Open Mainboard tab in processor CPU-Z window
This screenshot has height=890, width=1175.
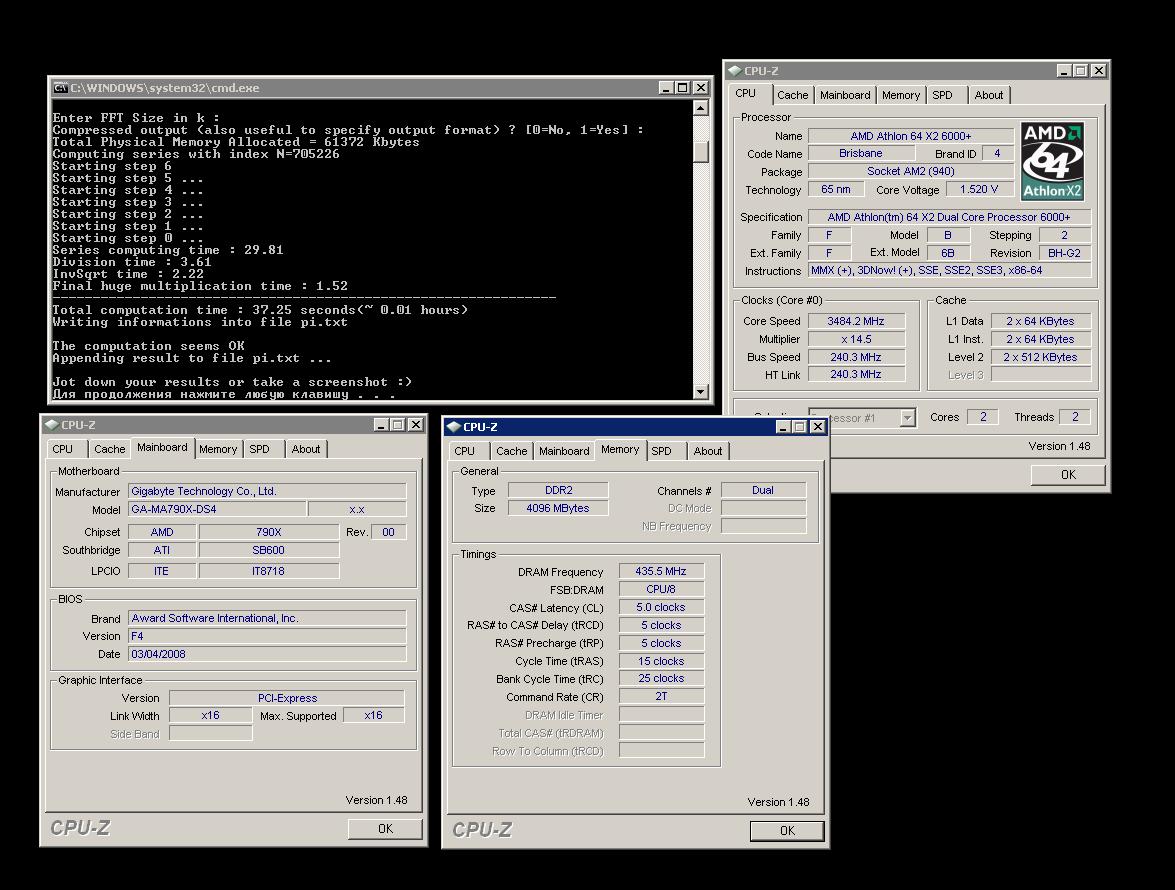point(845,95)
